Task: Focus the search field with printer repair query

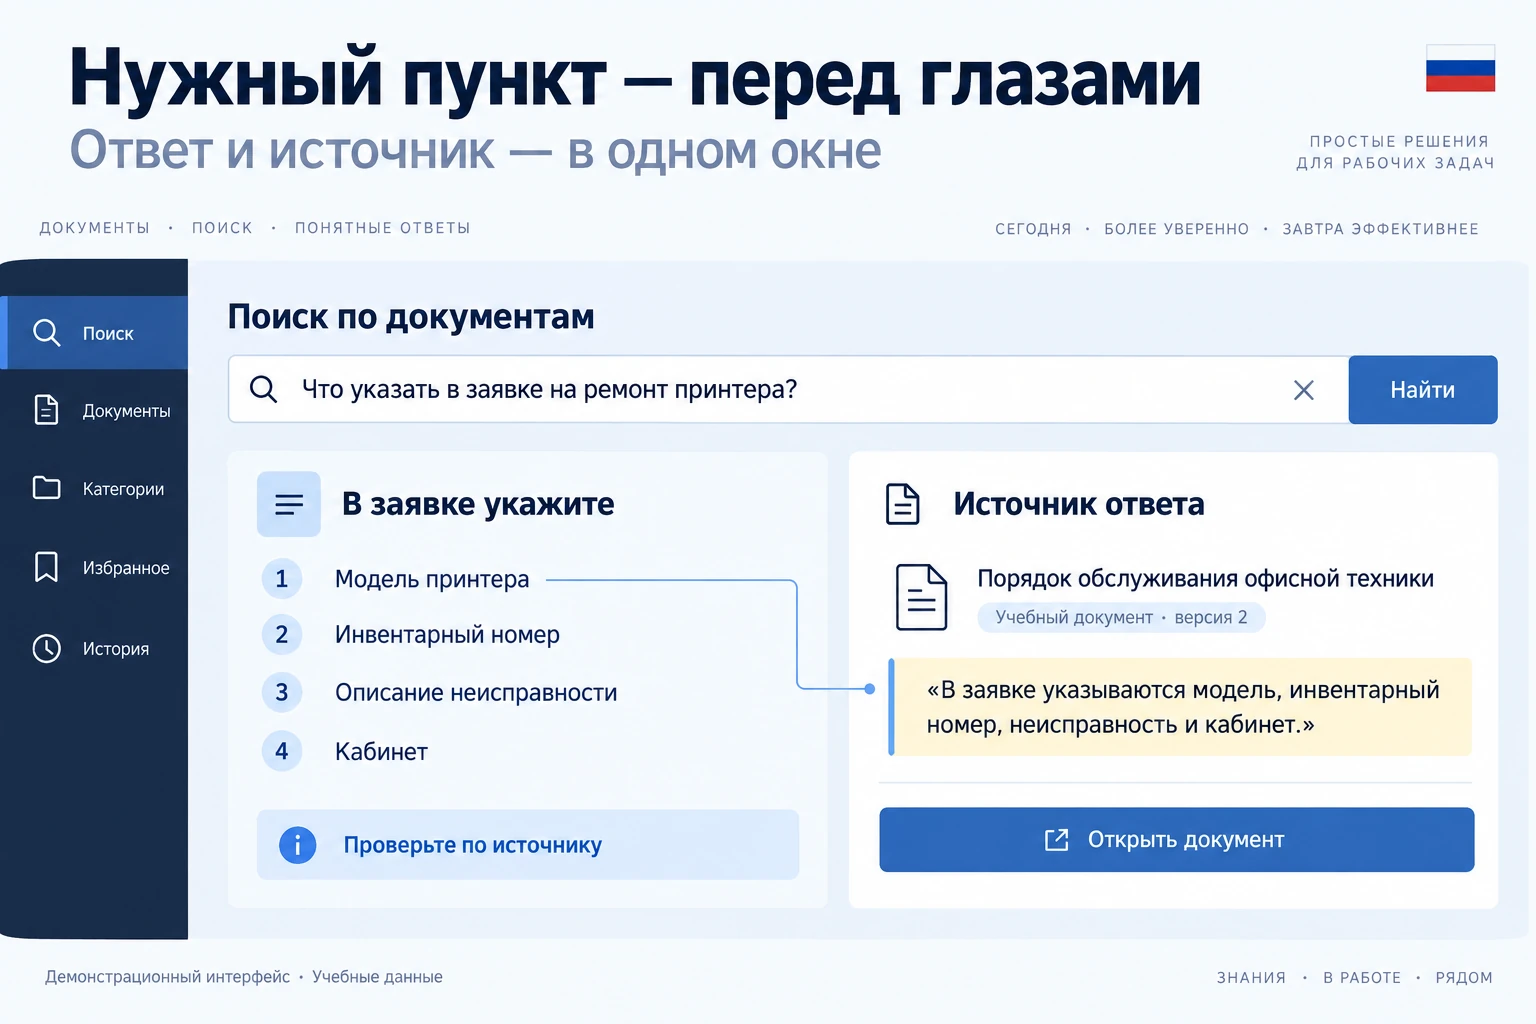Action: 788,389
